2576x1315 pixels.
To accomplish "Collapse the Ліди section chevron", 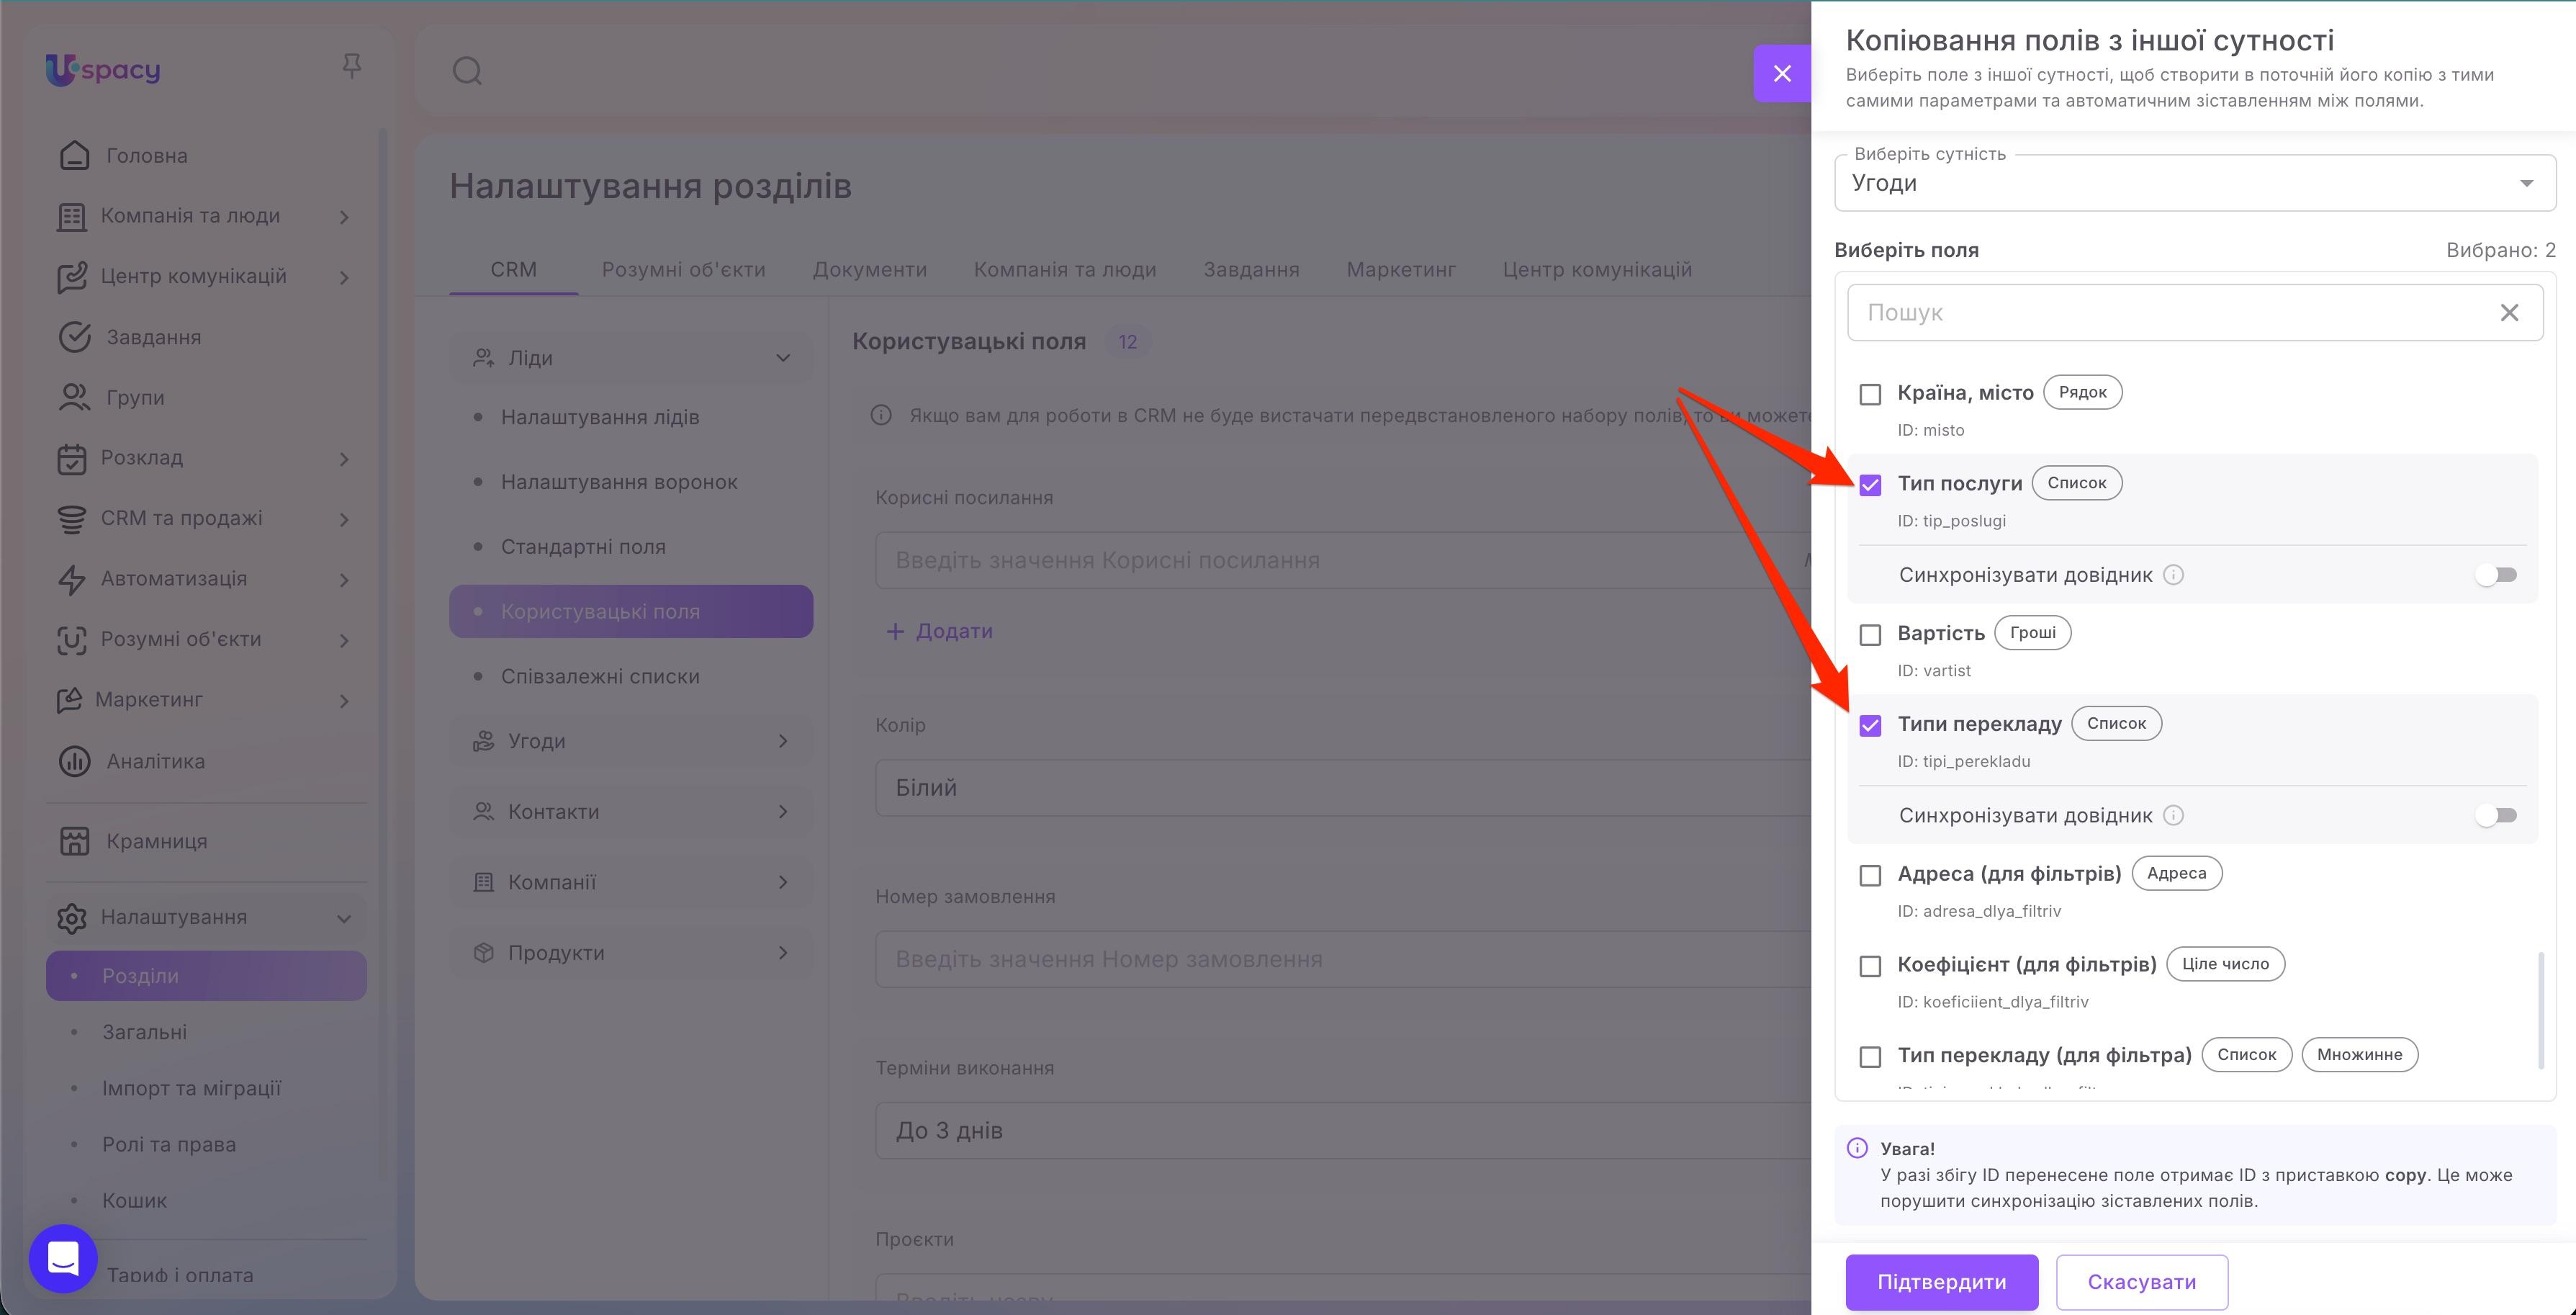I will (783, 358).
